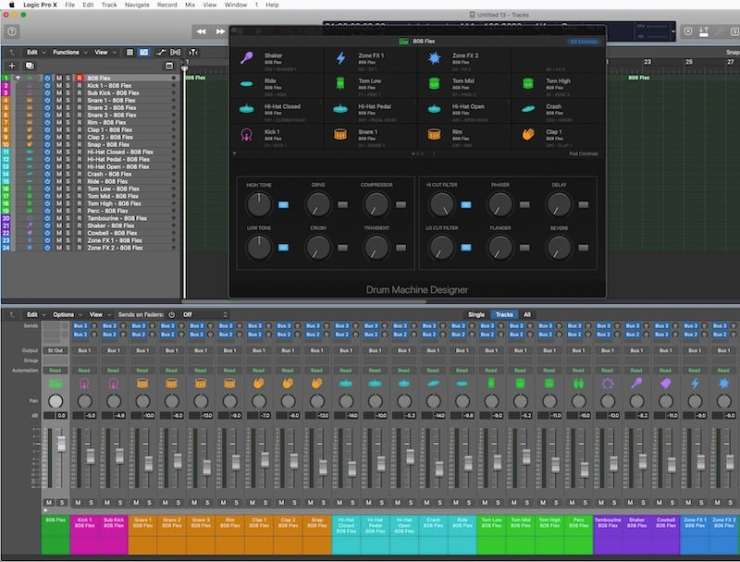Select the Clap 1 hand pad icon
Viewport: 740px width, 562px height.
(x=528, y=135)
